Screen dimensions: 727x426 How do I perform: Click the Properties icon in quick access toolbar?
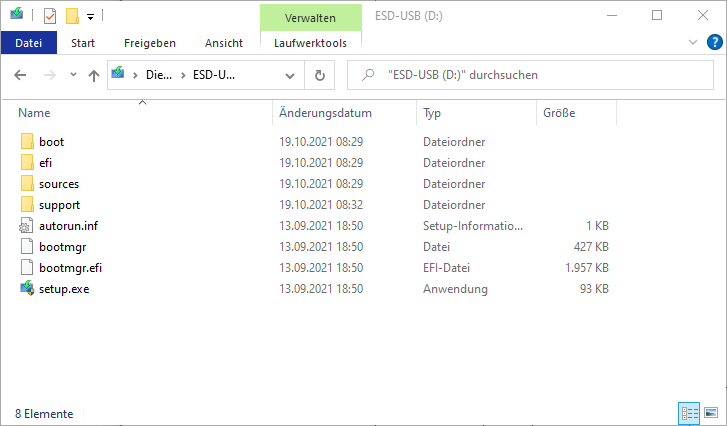[50, 16]
